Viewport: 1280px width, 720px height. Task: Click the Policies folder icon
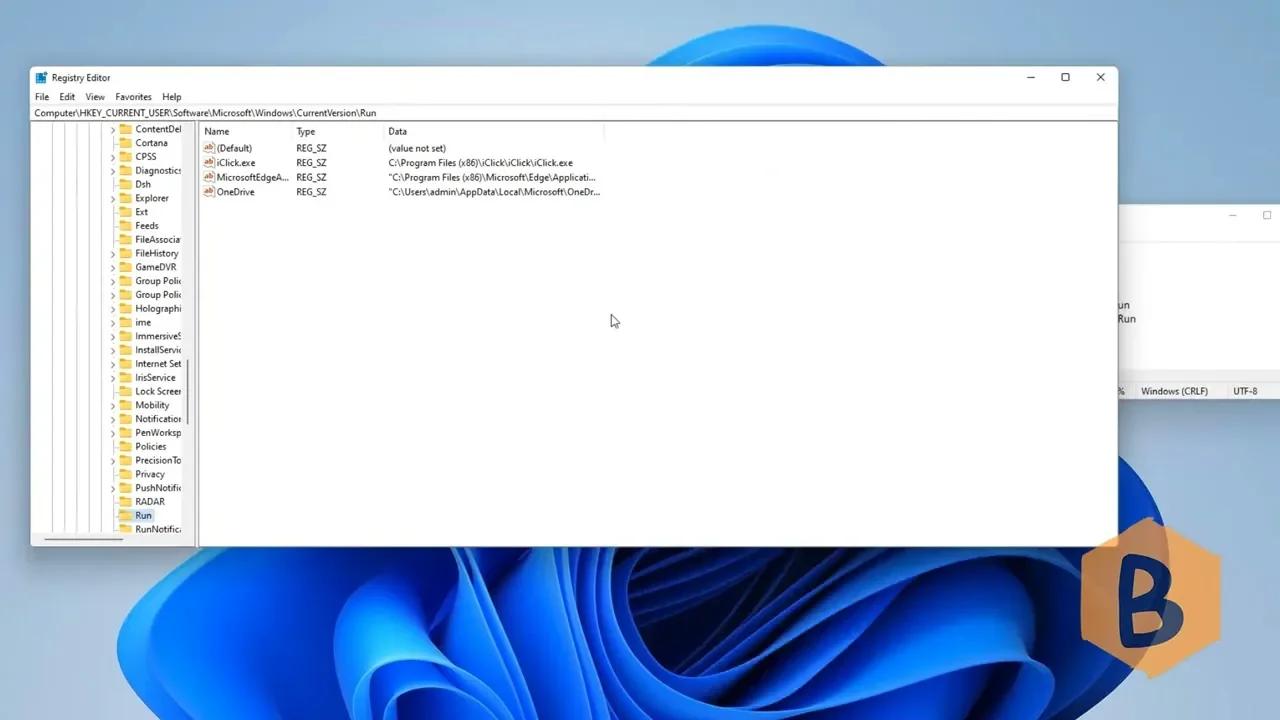tap(124, 446)
